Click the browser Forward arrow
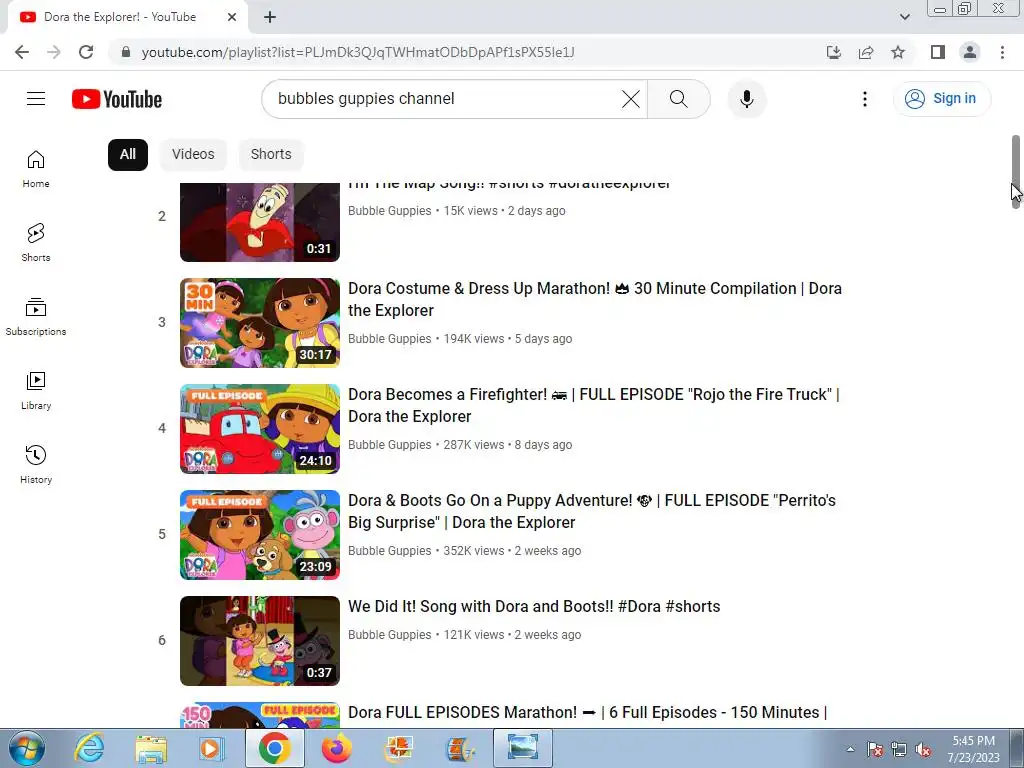This screenshot has height=768, width=1024. (54, 52)
